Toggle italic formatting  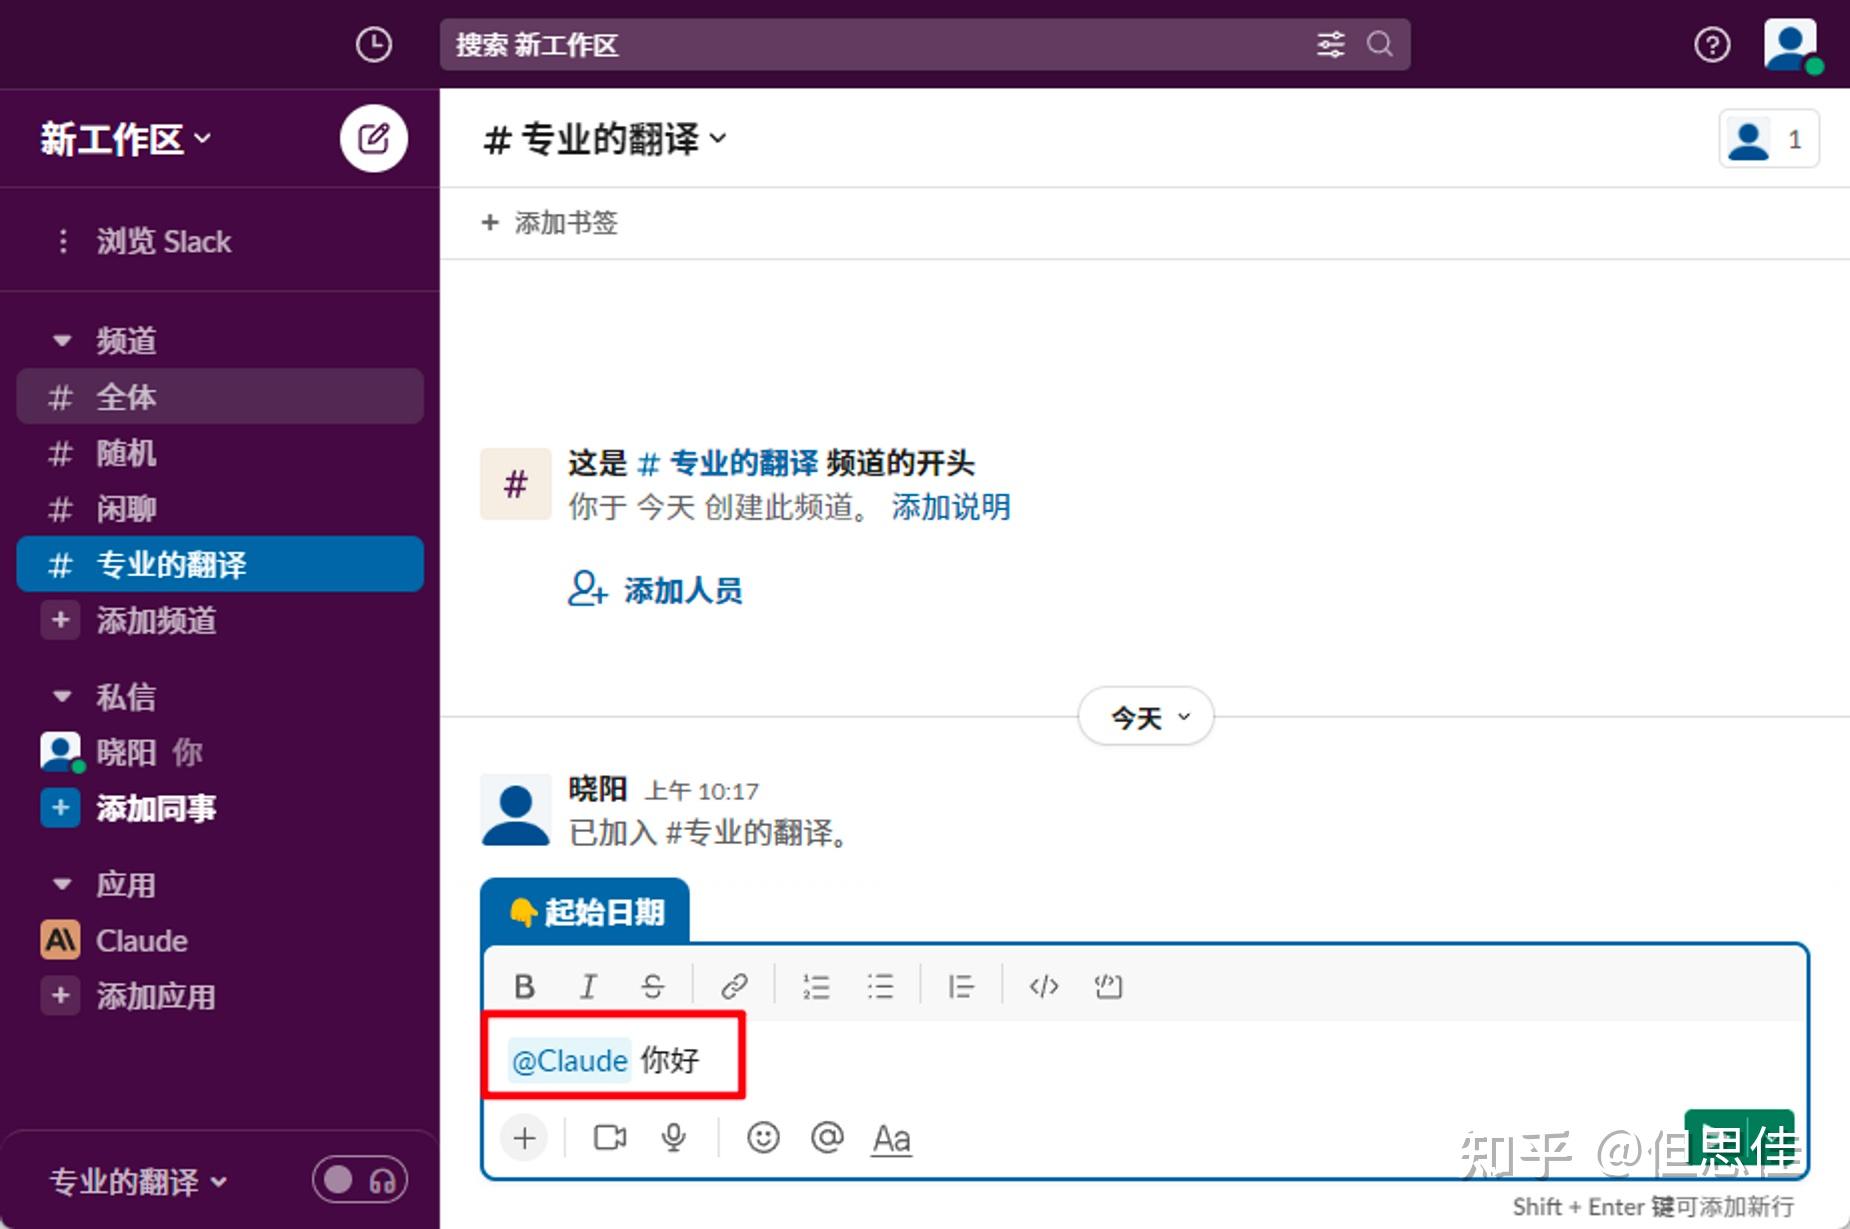(x=588, y=987)
